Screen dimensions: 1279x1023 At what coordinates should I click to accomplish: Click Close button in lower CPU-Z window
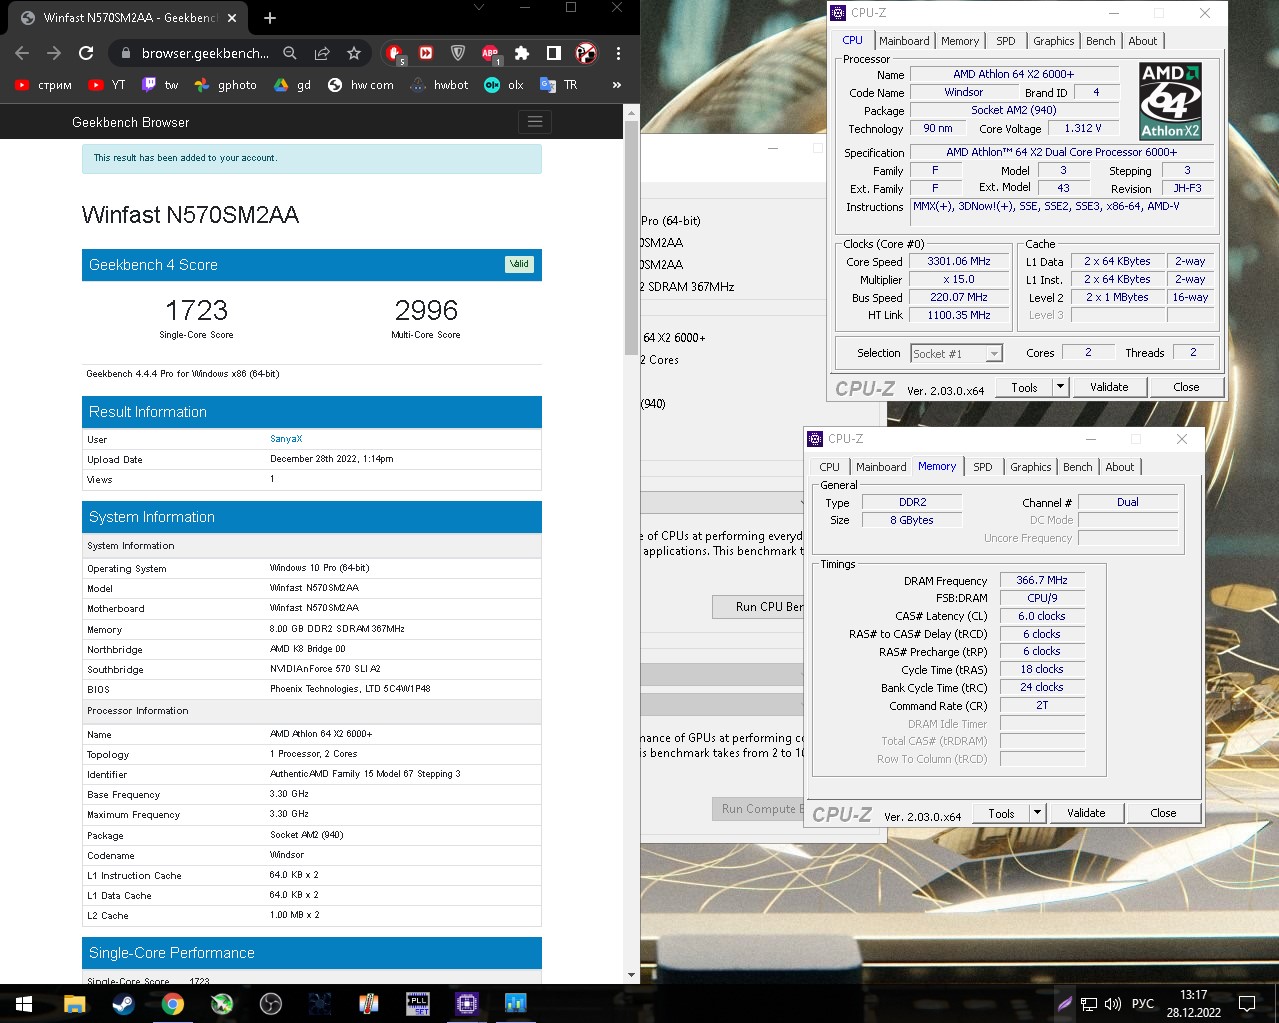tap(1163, 813)
